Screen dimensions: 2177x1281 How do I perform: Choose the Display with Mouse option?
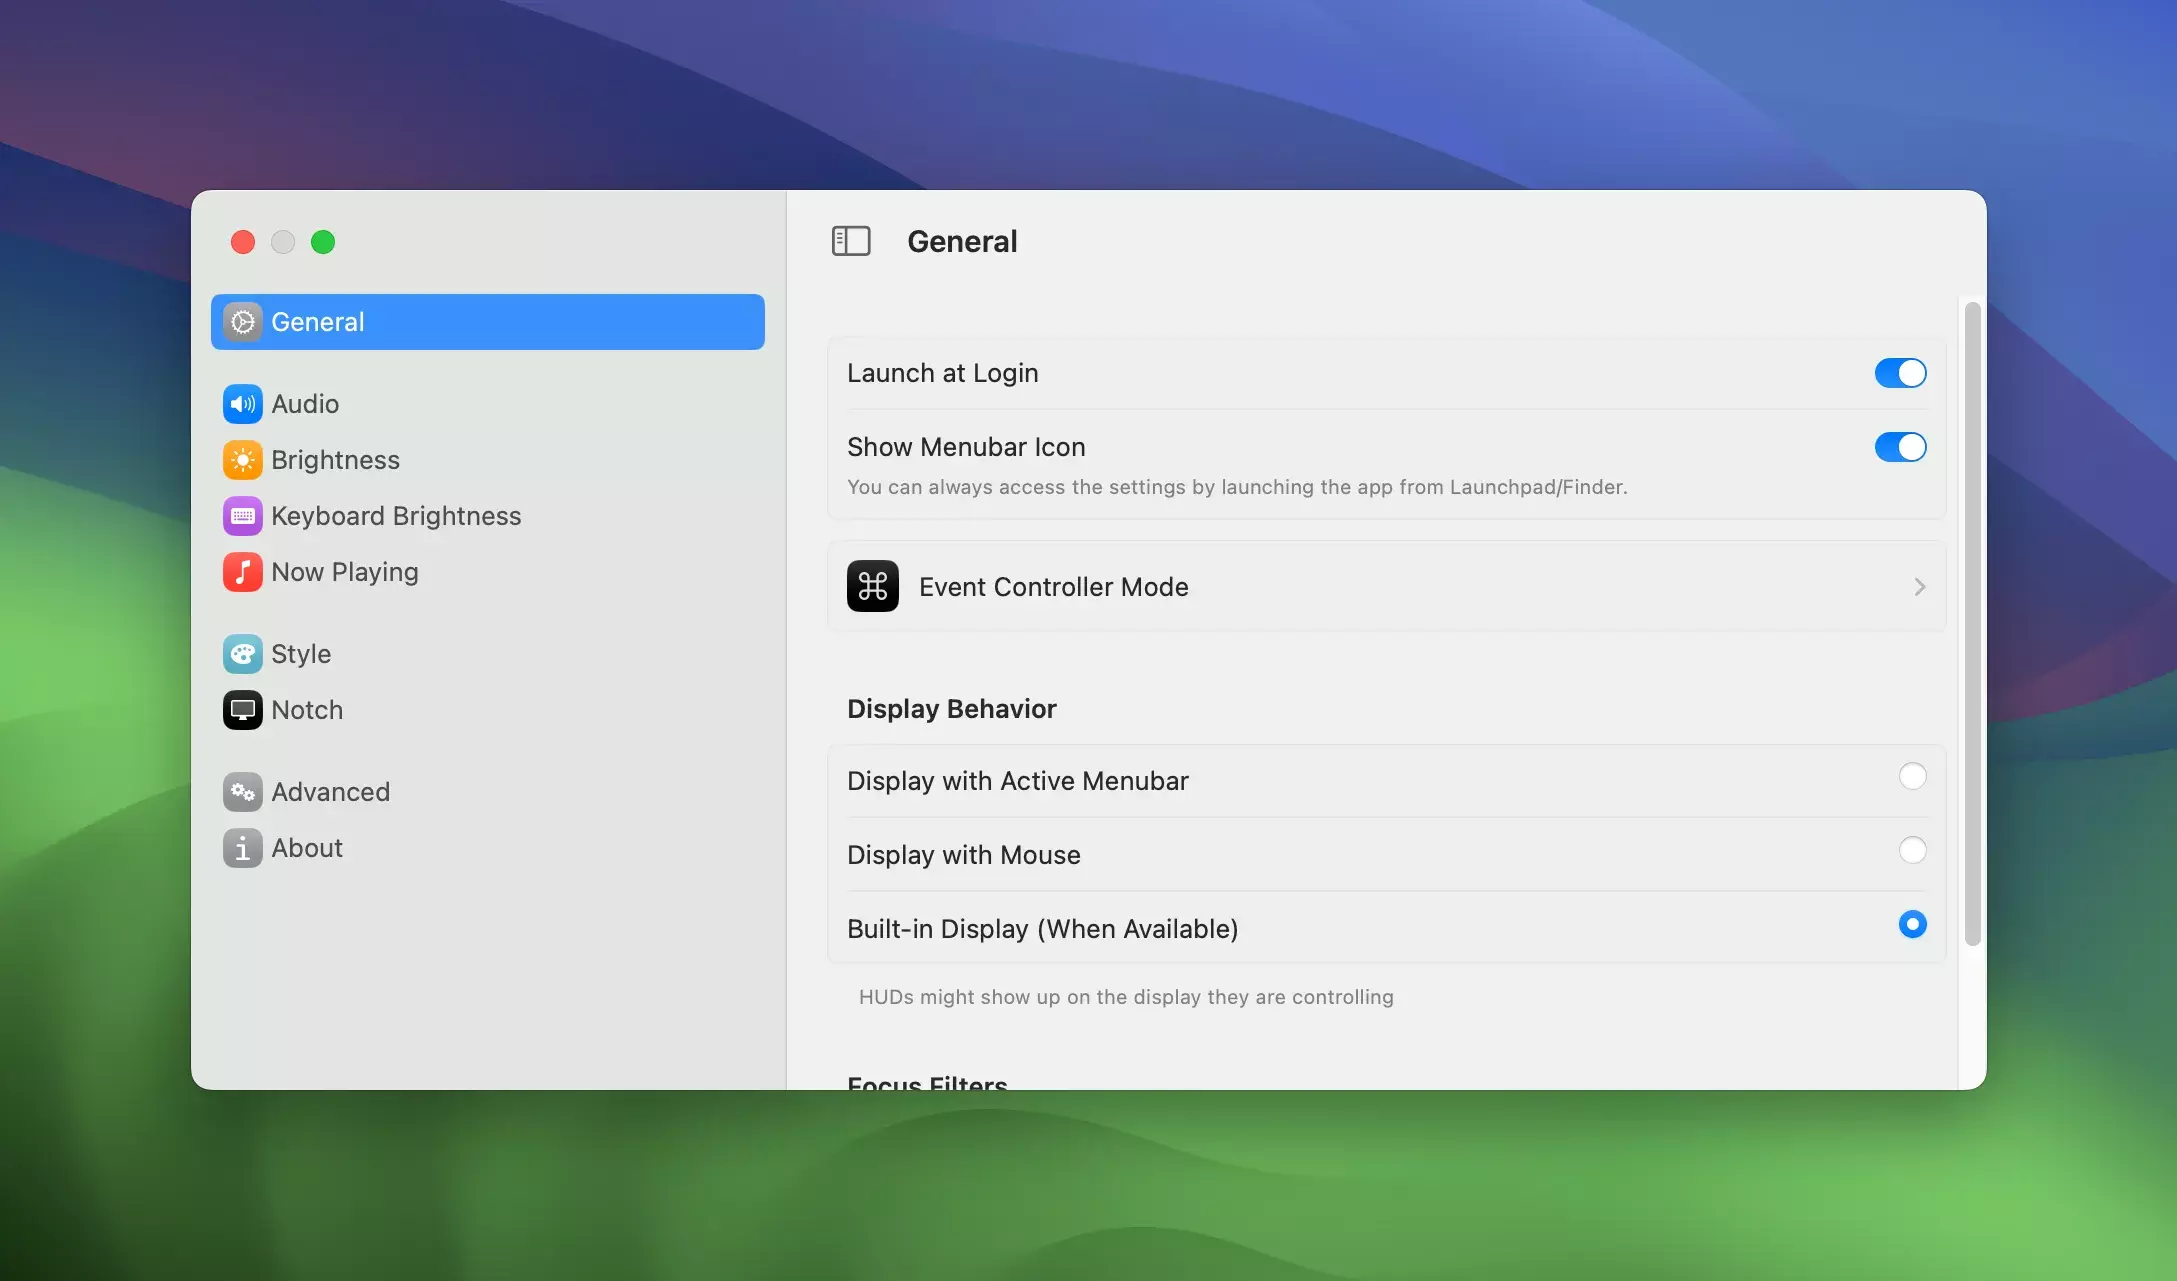pos(1912,851)
